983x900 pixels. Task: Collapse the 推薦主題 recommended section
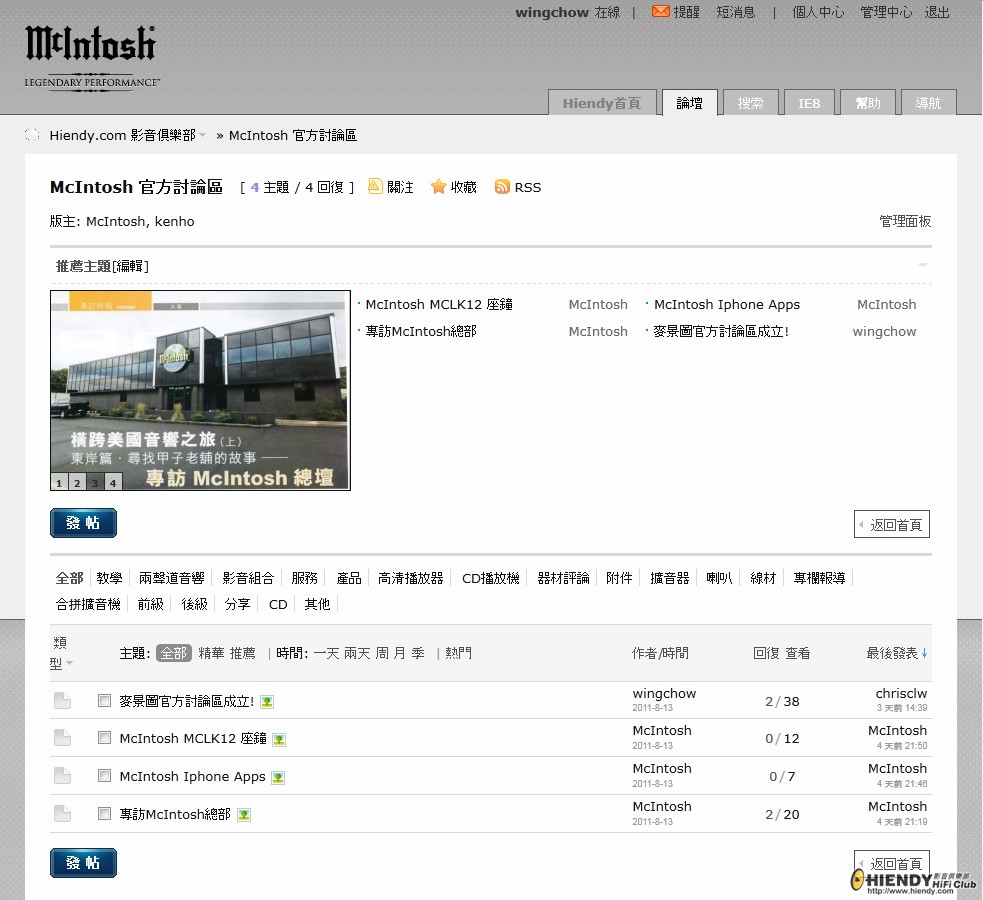[x=922, y=265]
